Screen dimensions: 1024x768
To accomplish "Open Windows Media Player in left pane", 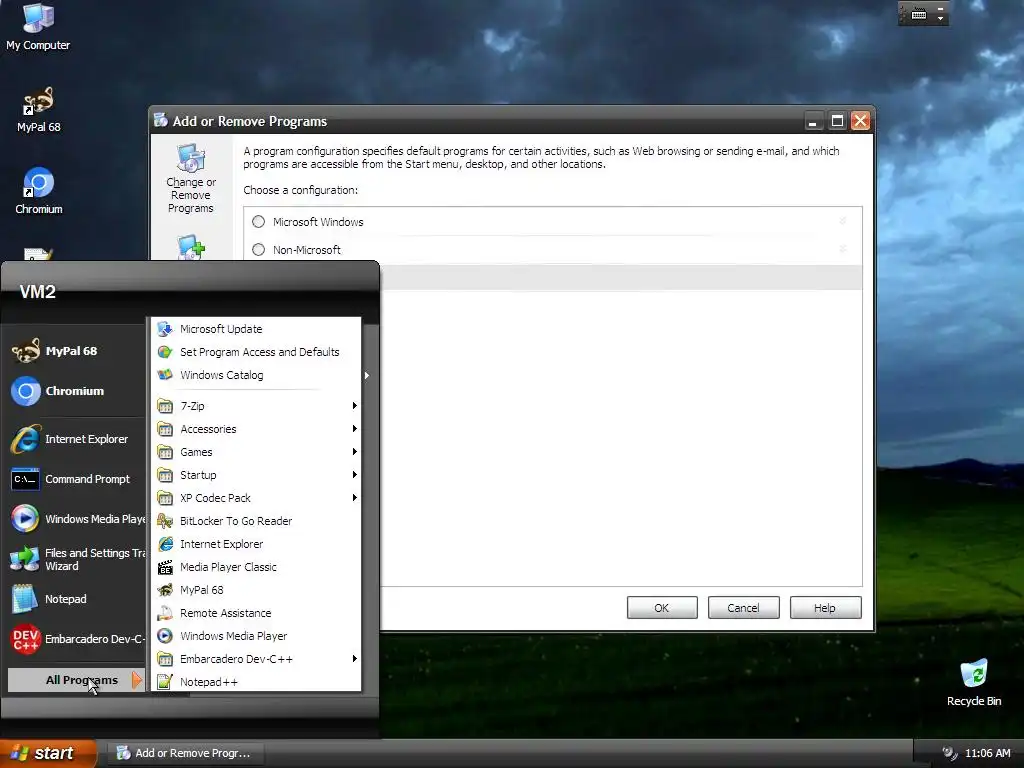I will (x=78, y=519).
